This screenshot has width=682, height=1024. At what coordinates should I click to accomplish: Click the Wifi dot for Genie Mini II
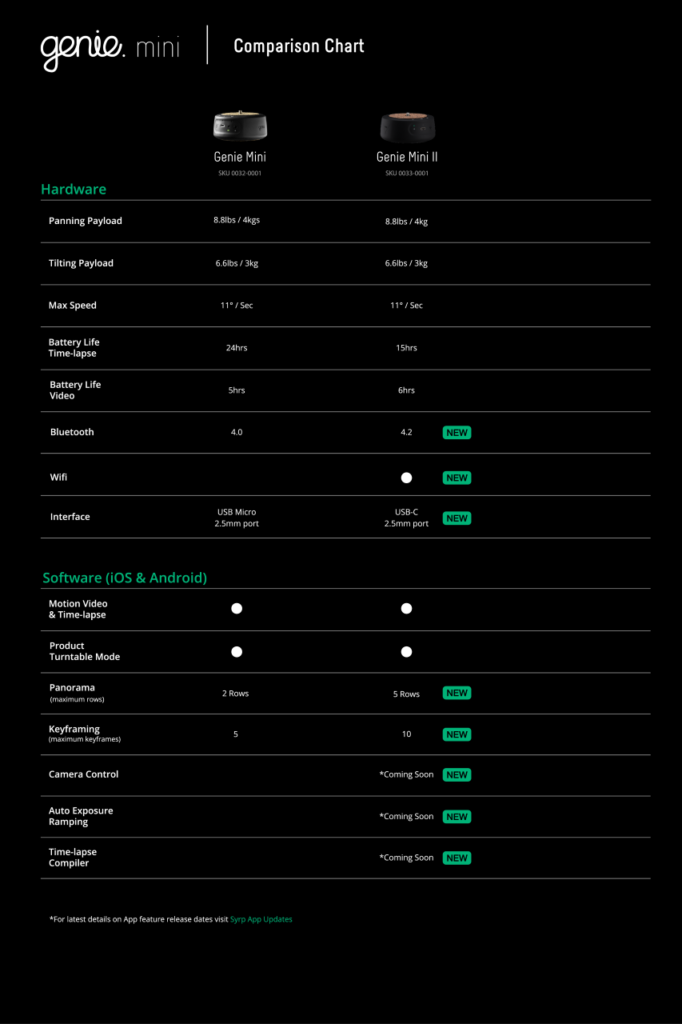[406, 478]
